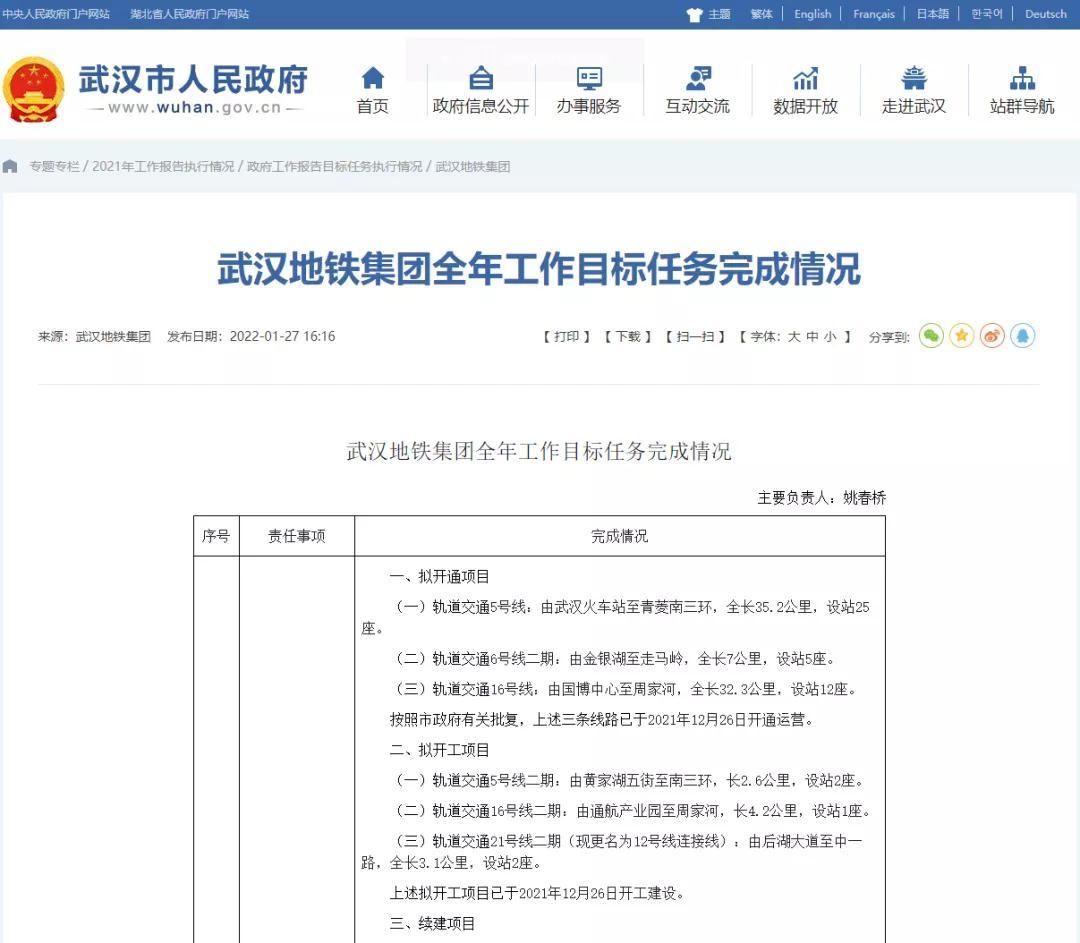This screenshot has height=943, width=1080.
Task: Click the www.wuhan.gov.cn URL text
Action: pyautogui.click(x=195, y=108)
